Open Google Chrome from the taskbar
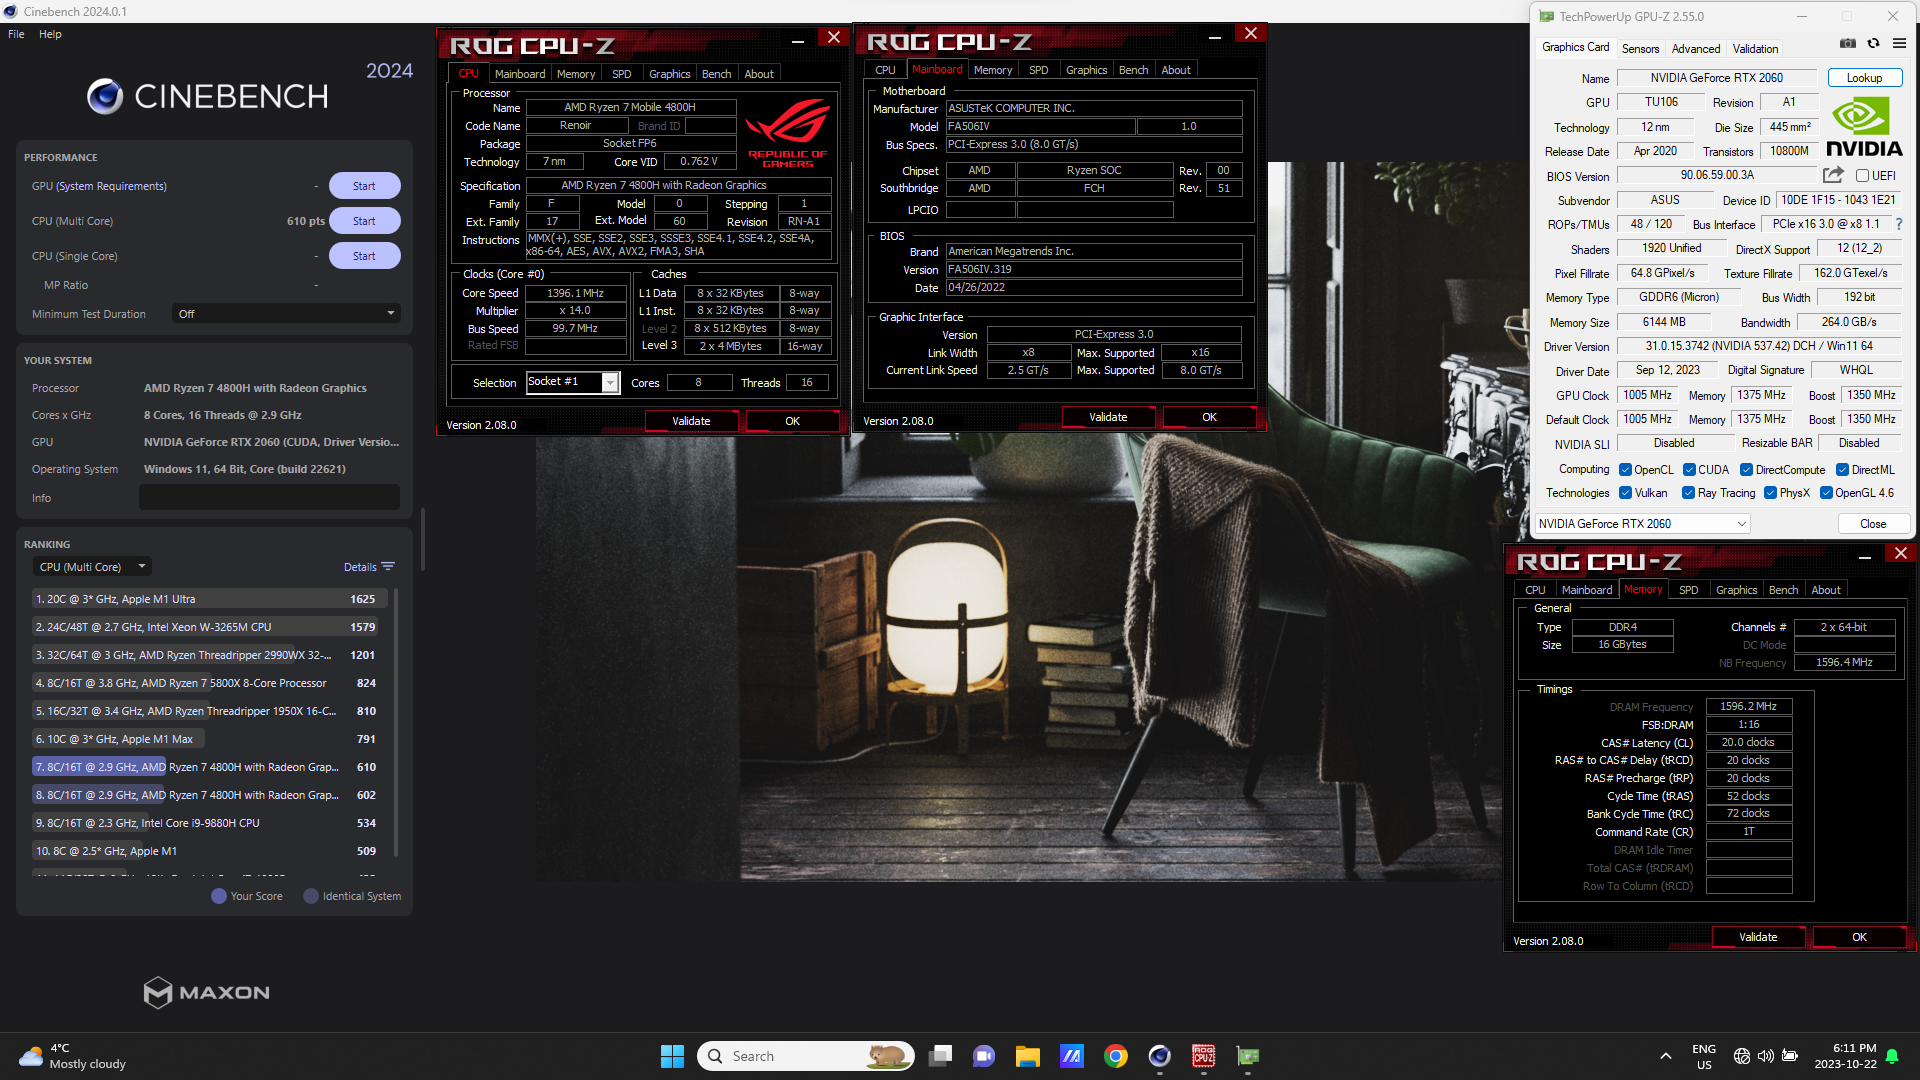Viewport: 1920px width, 1080px height. (x=1116, y=1056)
